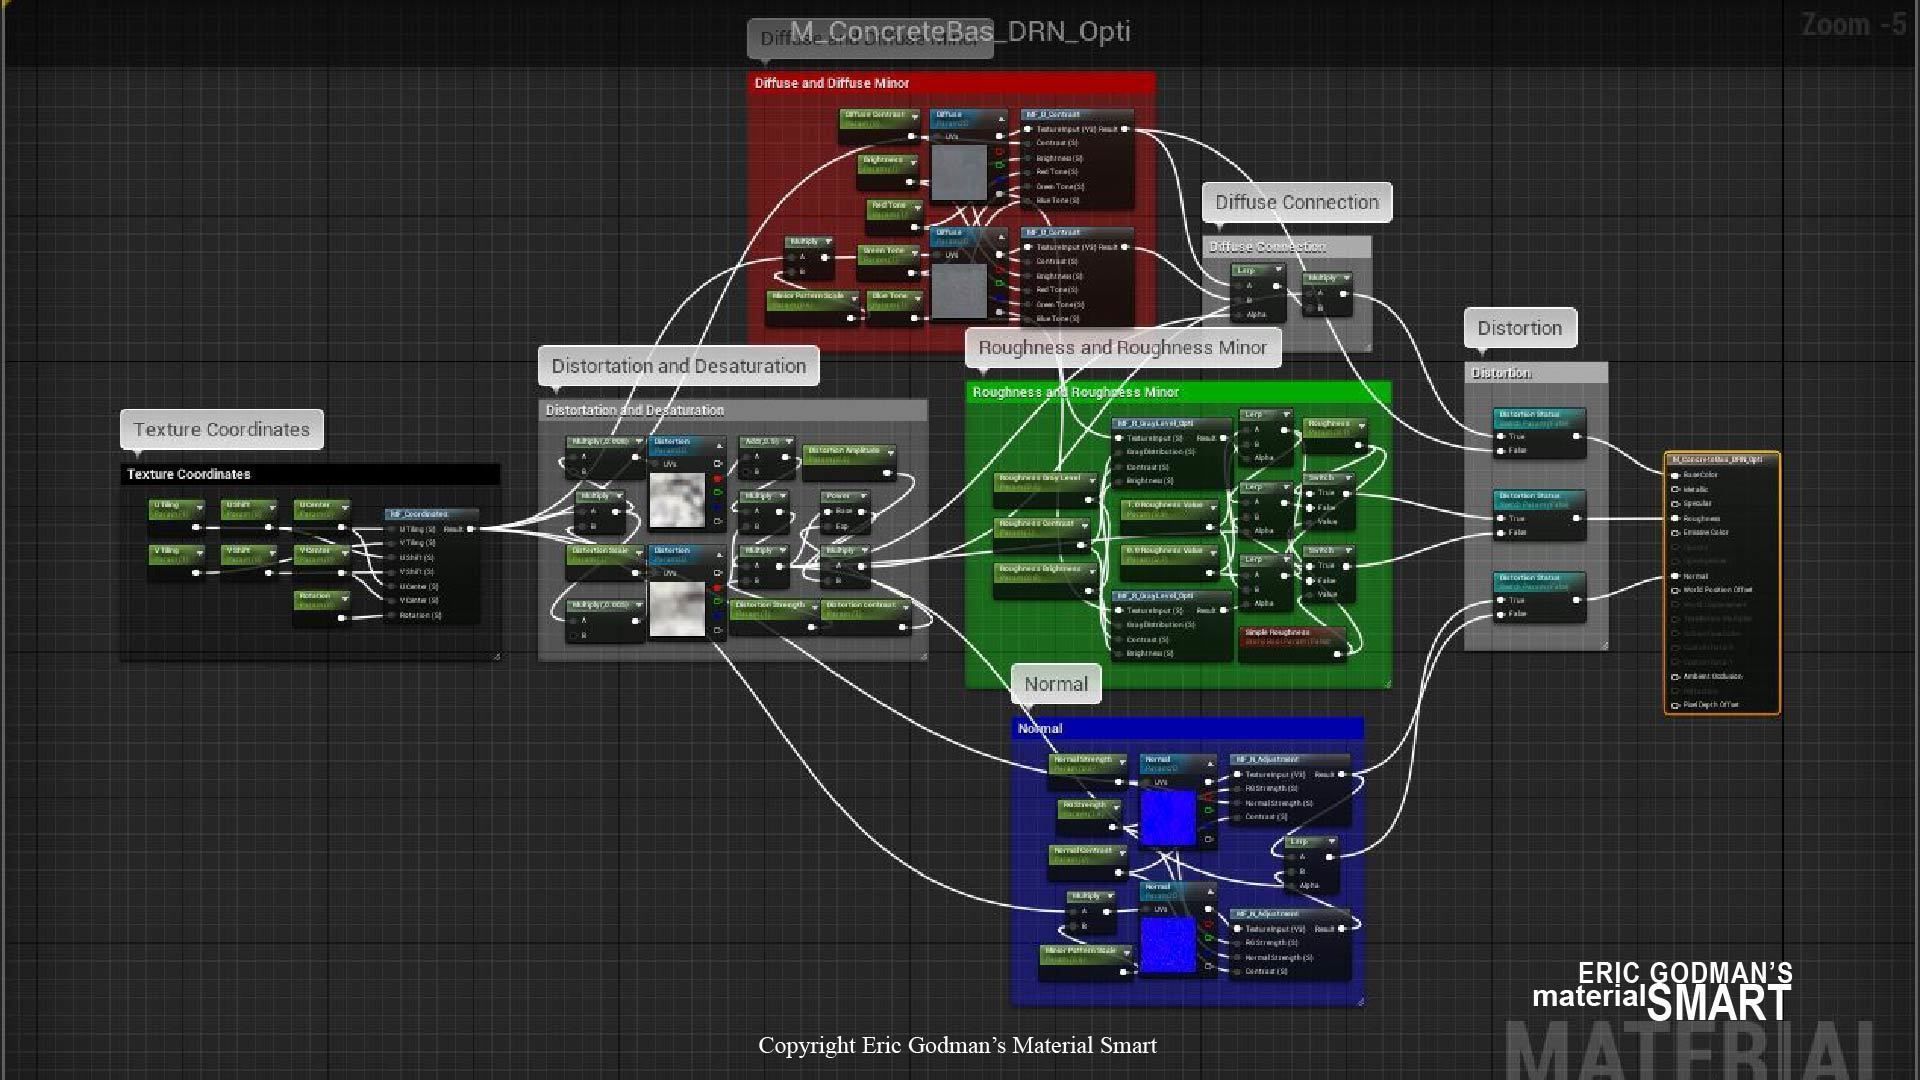Select the Texture Coordinates comment title bar
The image size is (1920, 1080).
310,474
